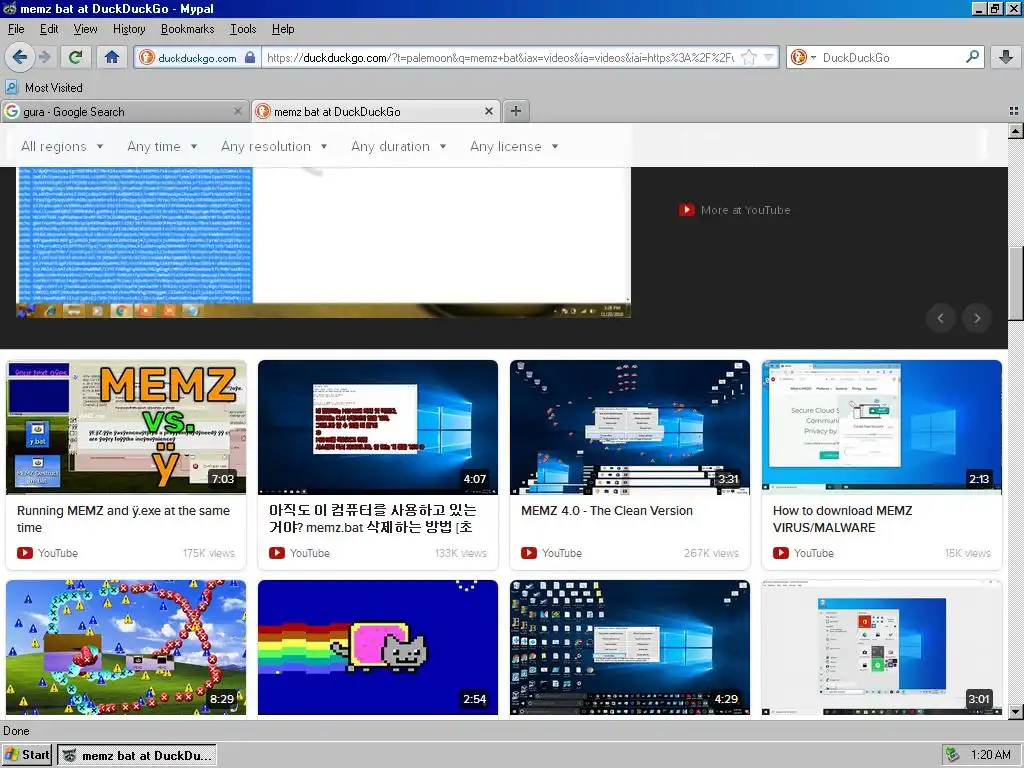The width and height of the screenshot is (1024, 768).
Task: Click the scrollbar up arrow
Action: 1016,131
